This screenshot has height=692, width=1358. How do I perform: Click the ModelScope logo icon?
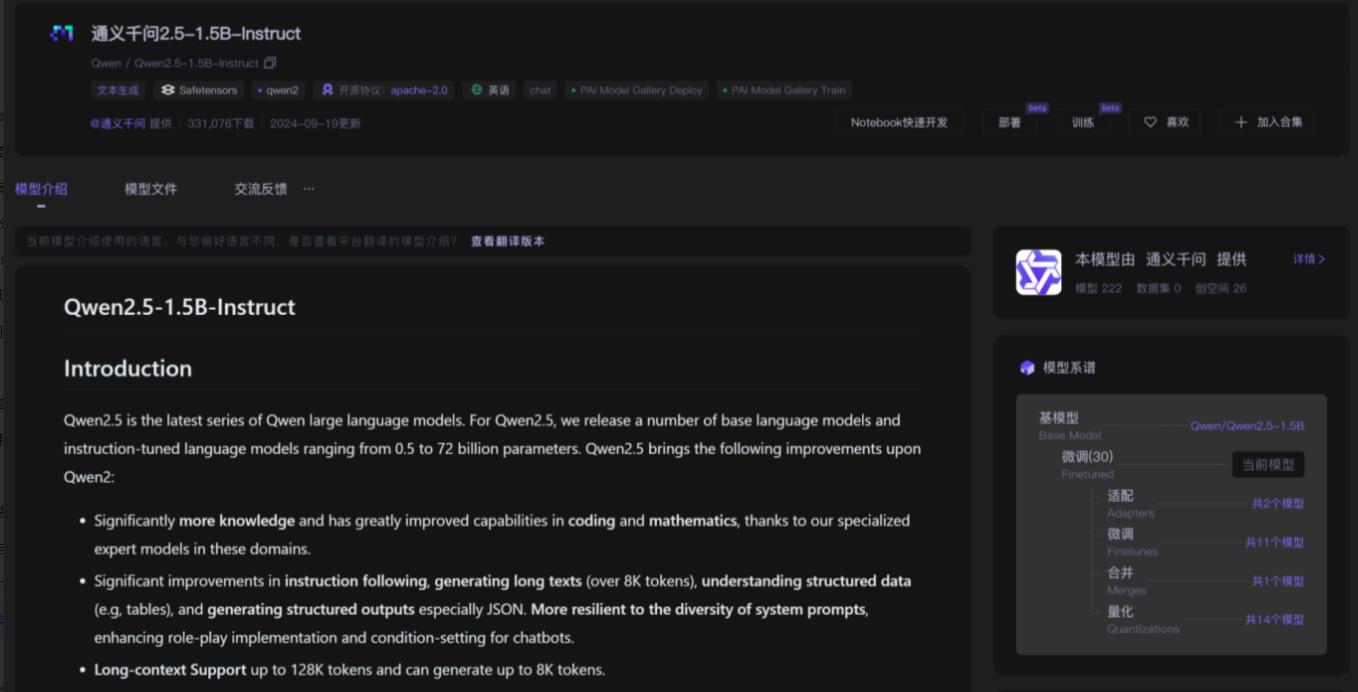62,33
